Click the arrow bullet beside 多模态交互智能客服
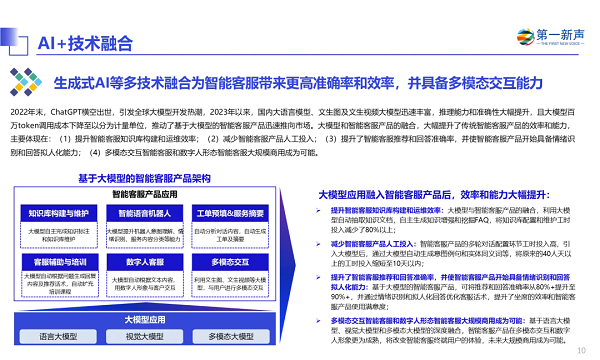 318,321
